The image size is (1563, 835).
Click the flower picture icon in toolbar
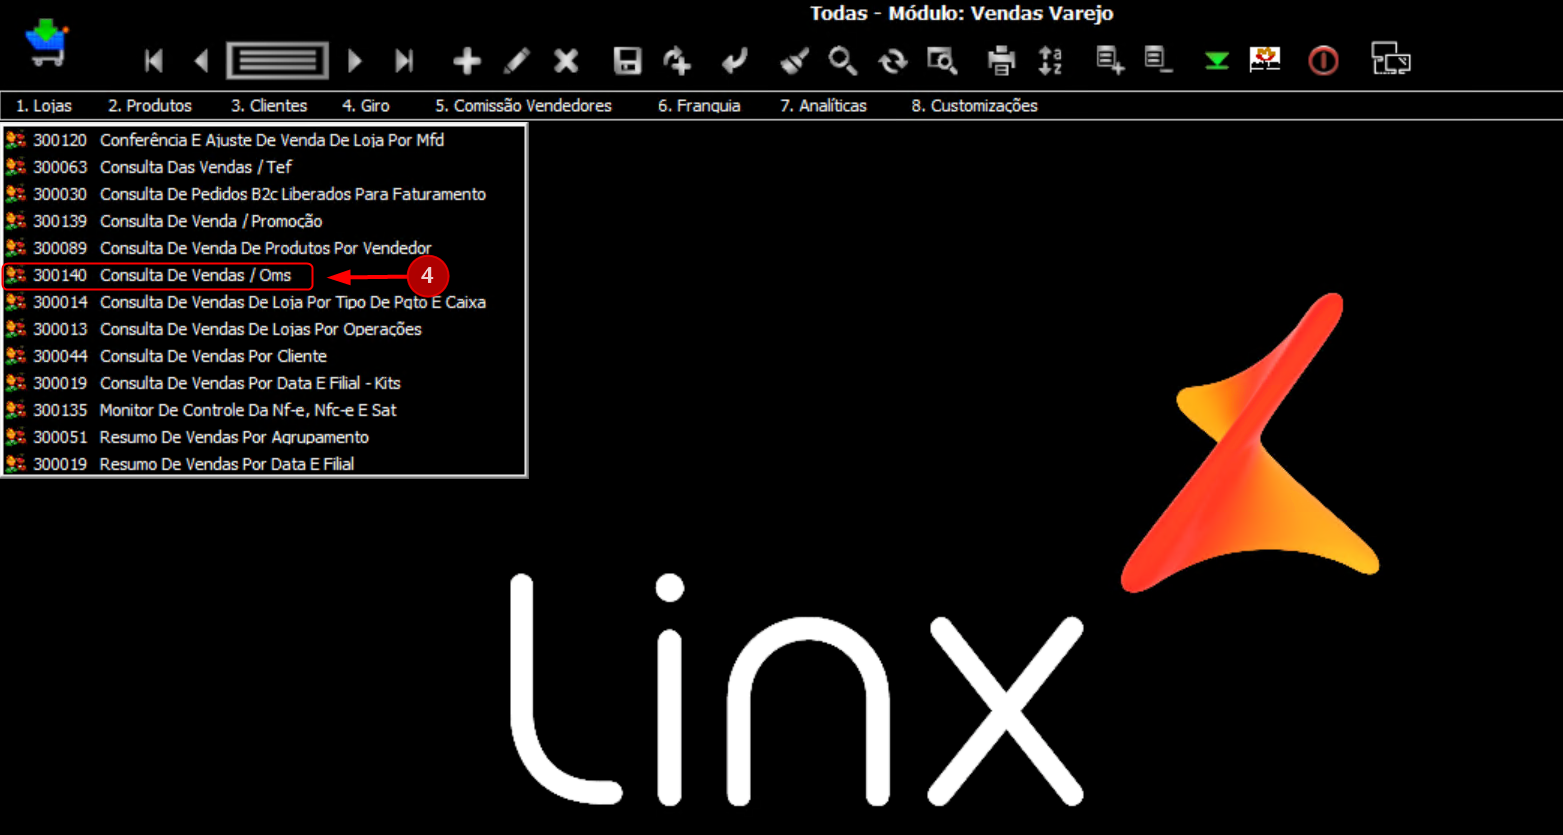coord(1265,59)
